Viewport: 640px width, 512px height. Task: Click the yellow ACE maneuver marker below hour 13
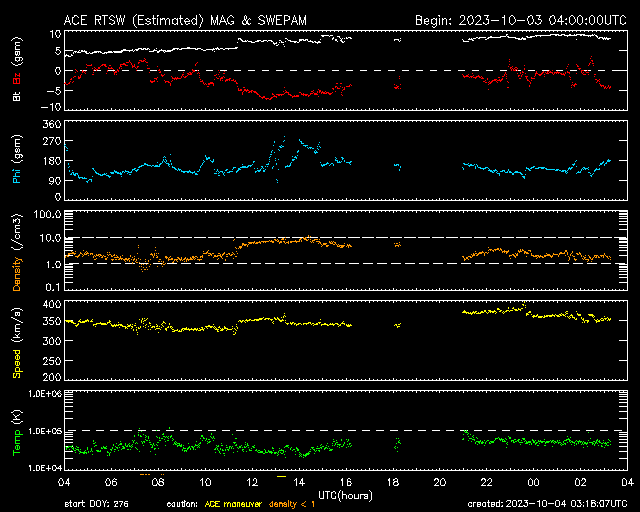click(281, 476)
